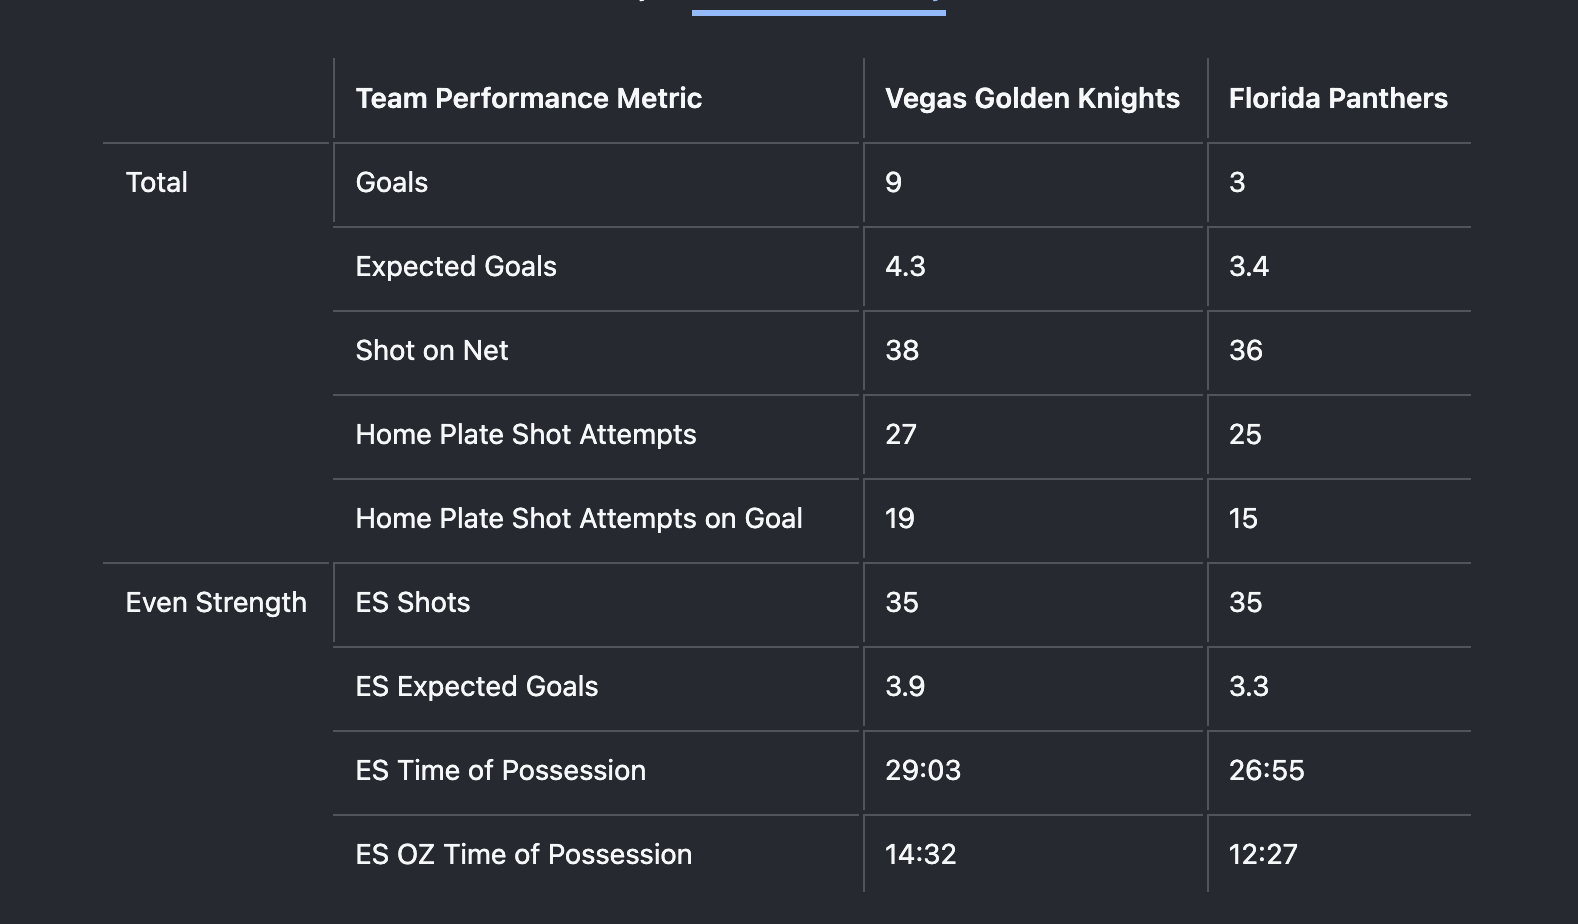Select the Florida Panthers column header
Image resolution: width=1578 pixels, height=924 pixels.
pos(1338,98)
